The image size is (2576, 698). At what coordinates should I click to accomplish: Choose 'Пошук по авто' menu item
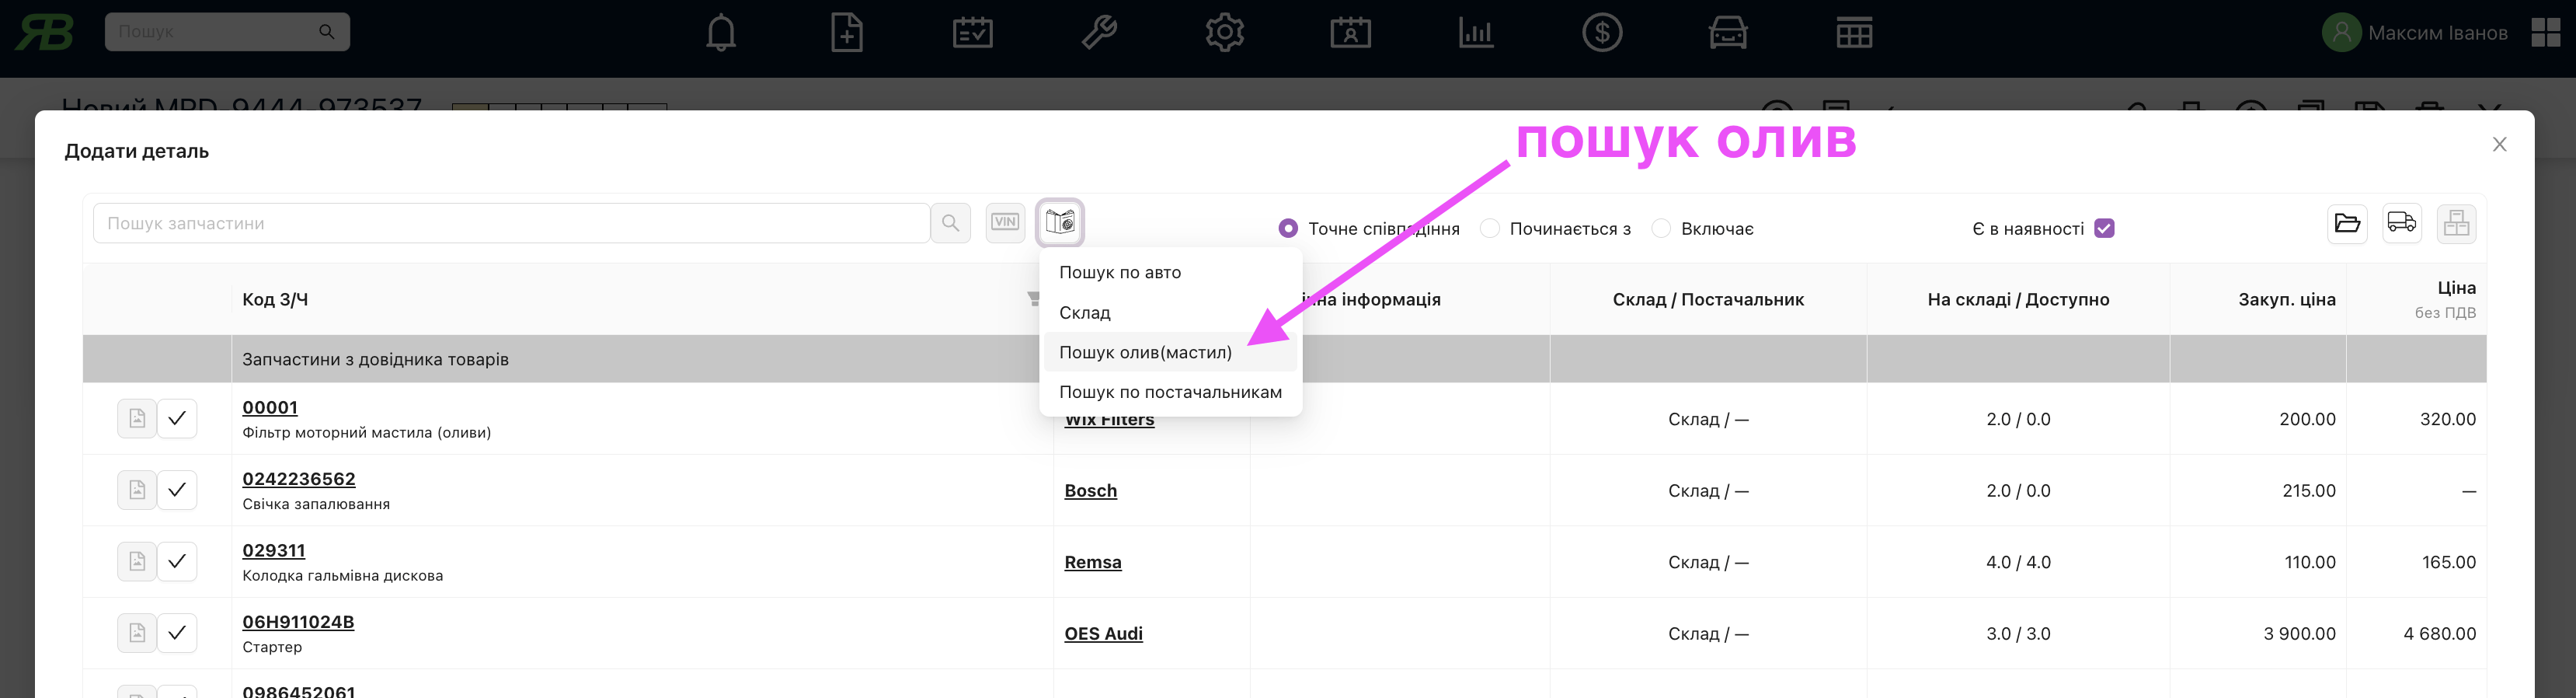[x=1120, y=272]
